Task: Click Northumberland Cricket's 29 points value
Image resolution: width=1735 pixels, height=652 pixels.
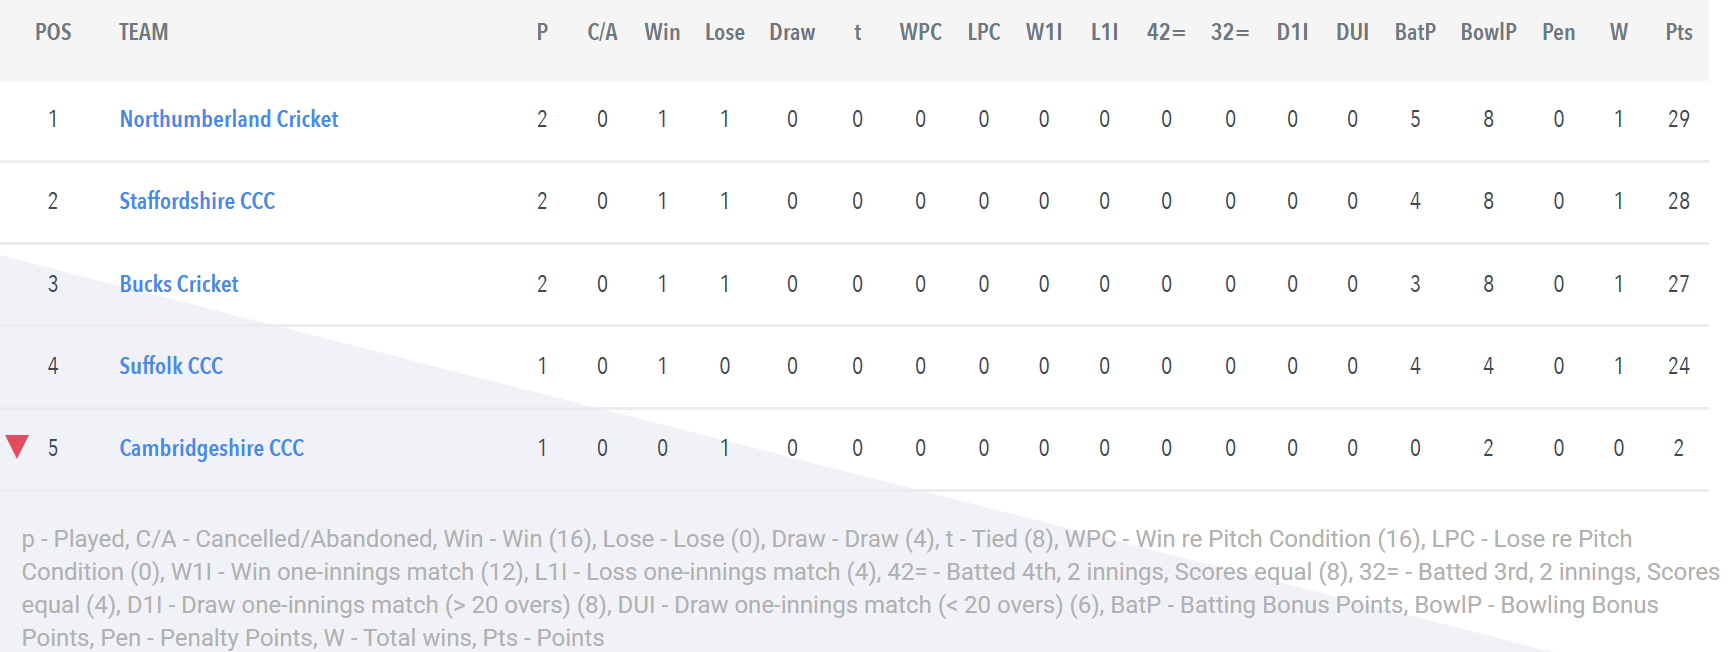Action: [1679, 119]
